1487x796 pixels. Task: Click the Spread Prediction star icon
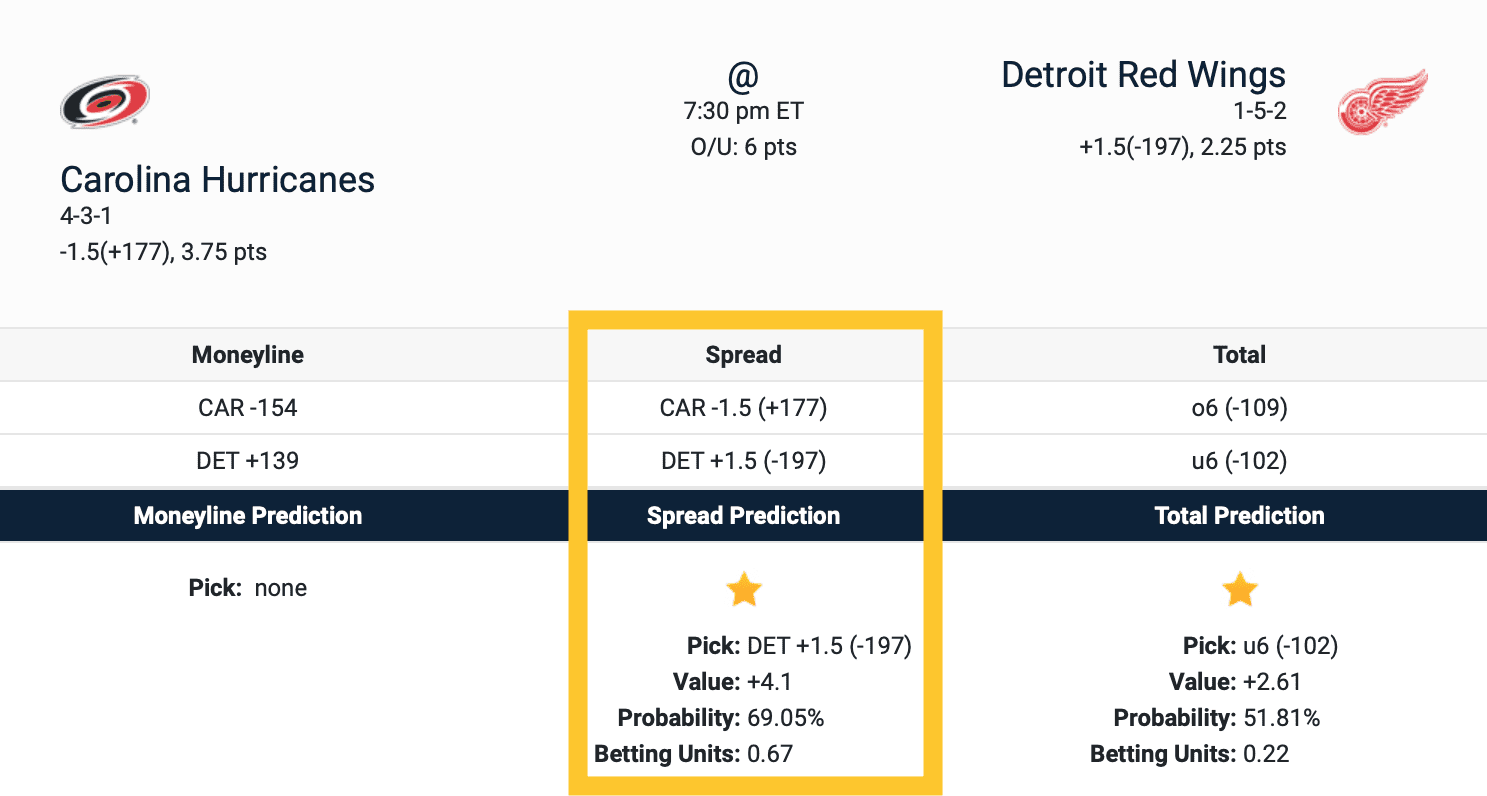[x=744, y=590]
